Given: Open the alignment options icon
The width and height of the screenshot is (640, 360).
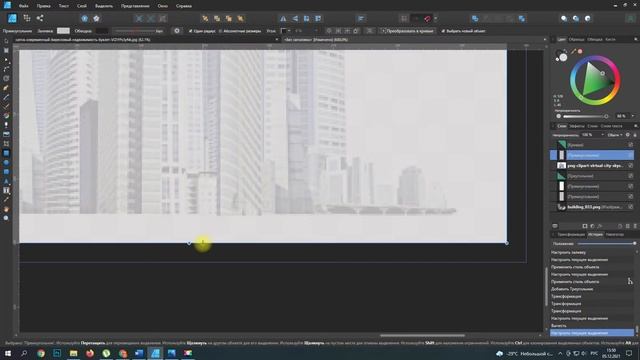Looking at the screenshot, I should (361, 18).
